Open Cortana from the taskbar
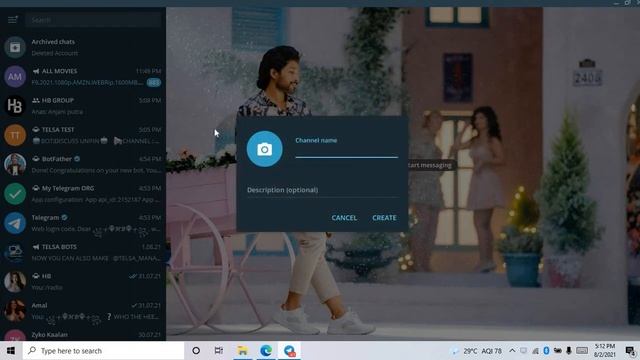640x360 pixels. tap(196, 351)
